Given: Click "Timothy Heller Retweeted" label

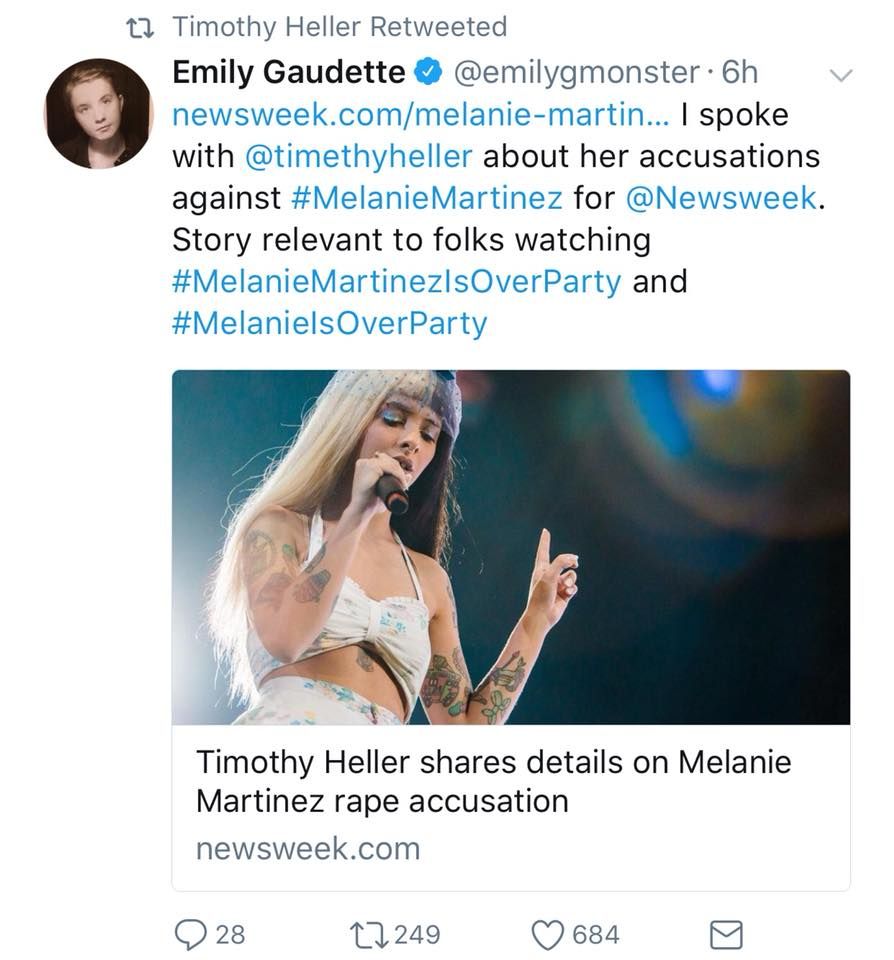Looking at the screenshot, I should click(340, 27).
